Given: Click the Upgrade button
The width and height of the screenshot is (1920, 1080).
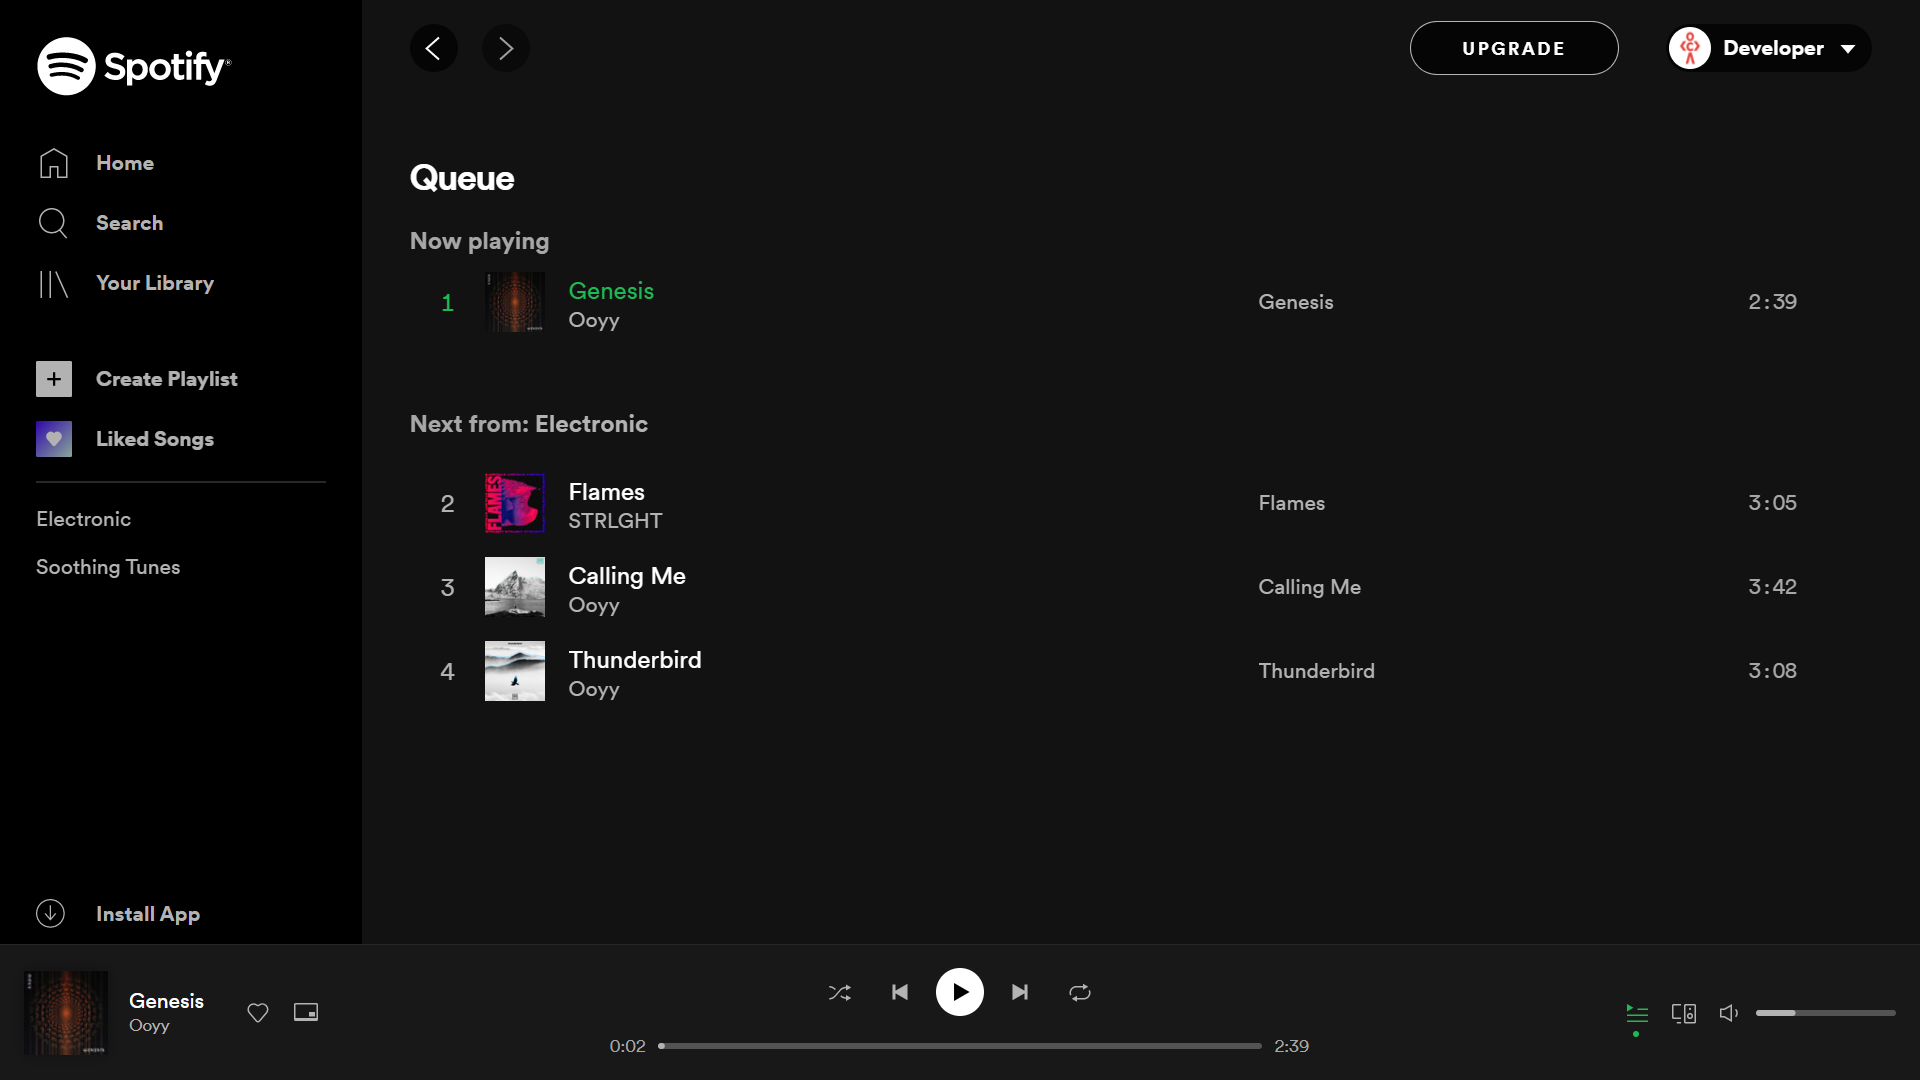Looking at the screenshot, I should [x=1513, y=48].
